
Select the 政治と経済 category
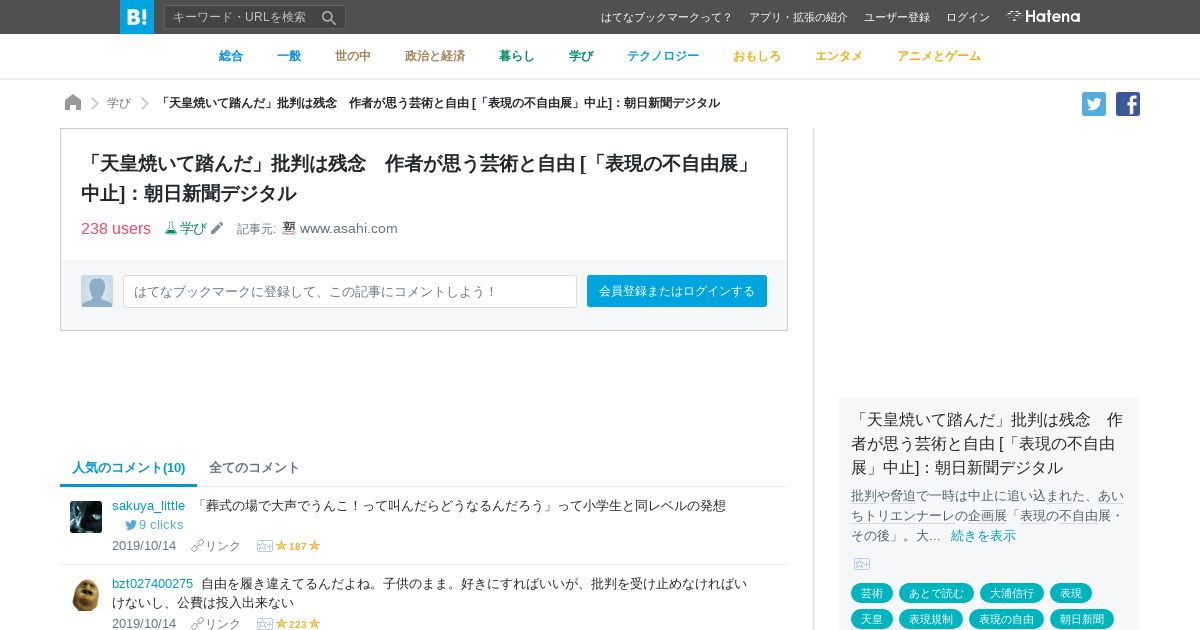[435, 56]
